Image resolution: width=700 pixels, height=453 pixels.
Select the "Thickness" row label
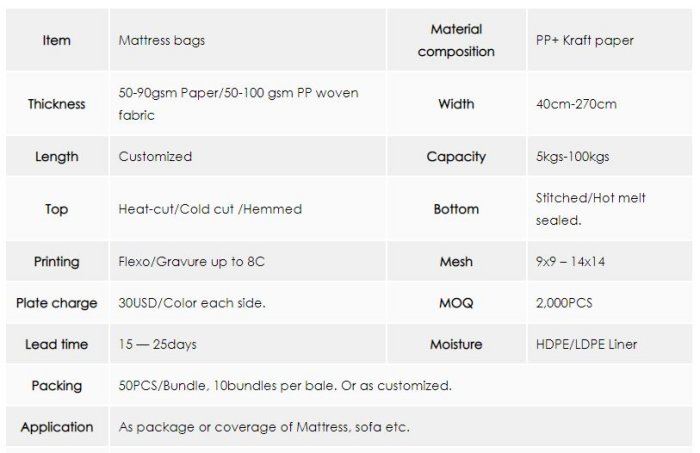point(57,104)
